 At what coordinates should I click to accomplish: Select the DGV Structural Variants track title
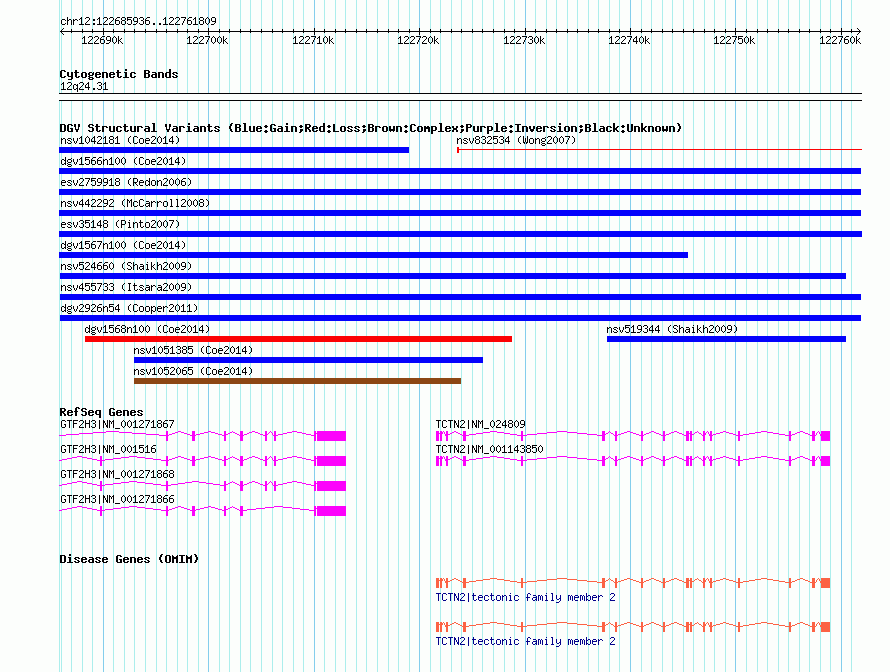[x=370, y=128]
